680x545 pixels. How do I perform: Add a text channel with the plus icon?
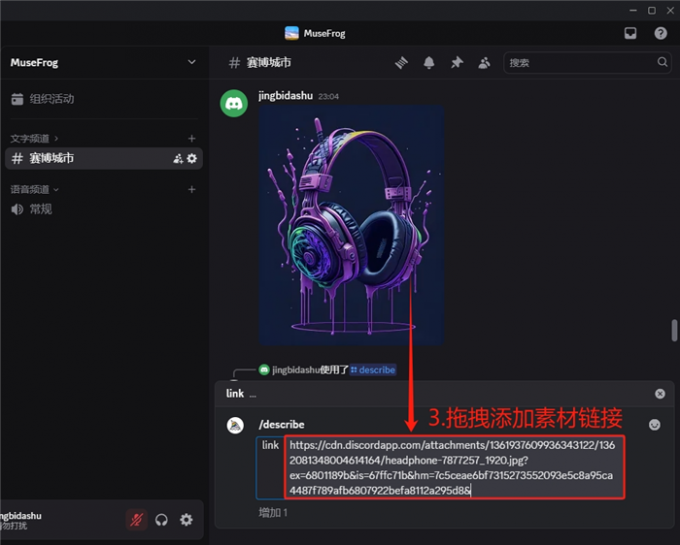(x=192, y=139)
